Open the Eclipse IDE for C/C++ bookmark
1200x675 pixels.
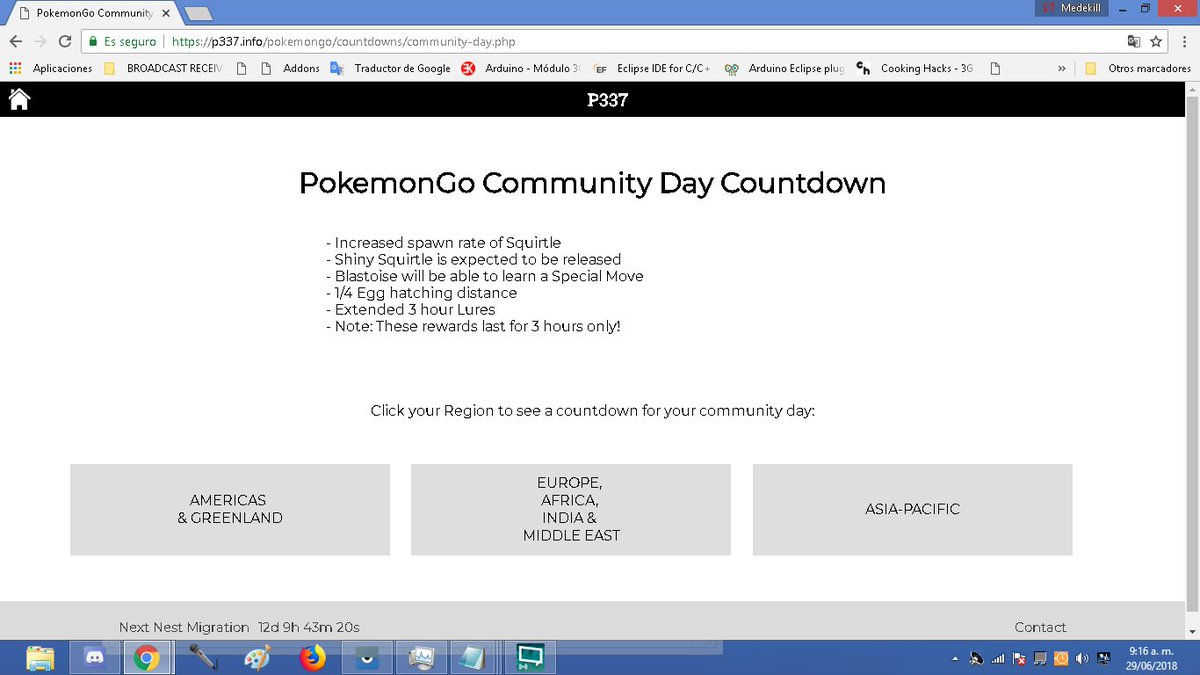pos(652,68)
